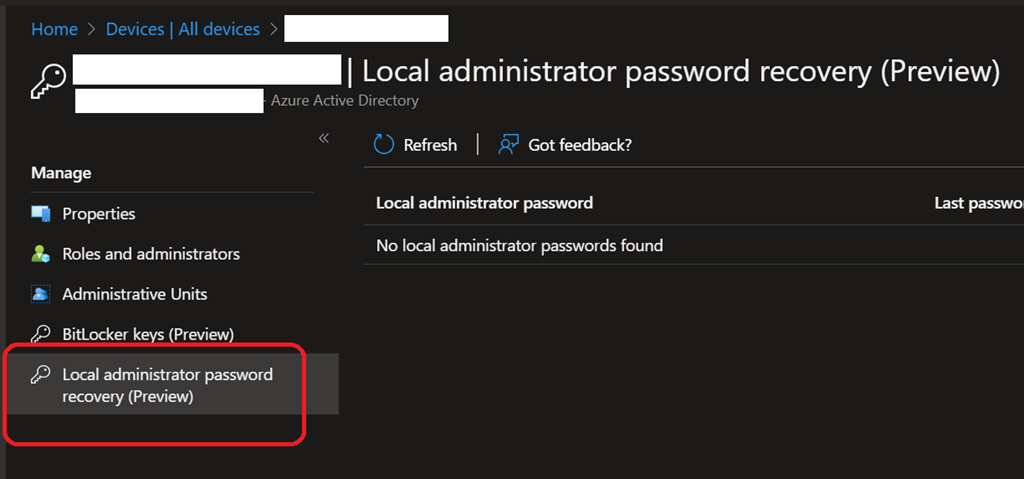1024x479 pixels.
Task: Click the Administrative Units icon
Action: click(x=41, y=294)
